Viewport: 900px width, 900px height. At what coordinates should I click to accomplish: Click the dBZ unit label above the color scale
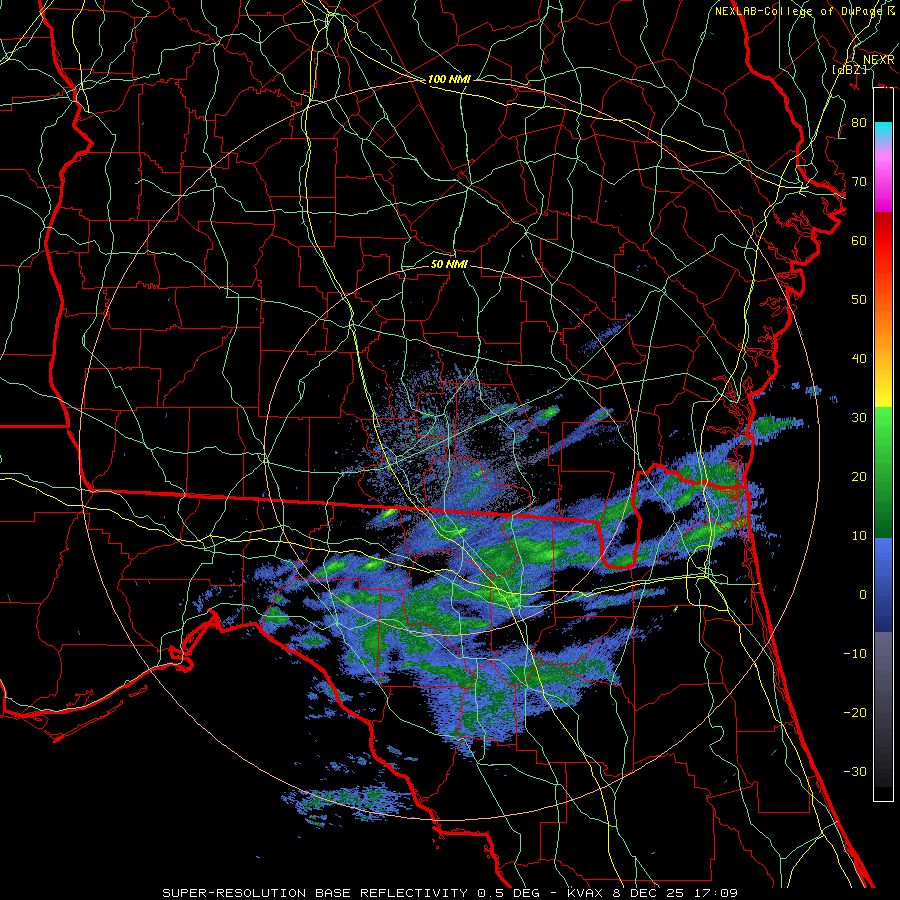tap(850, 70)
